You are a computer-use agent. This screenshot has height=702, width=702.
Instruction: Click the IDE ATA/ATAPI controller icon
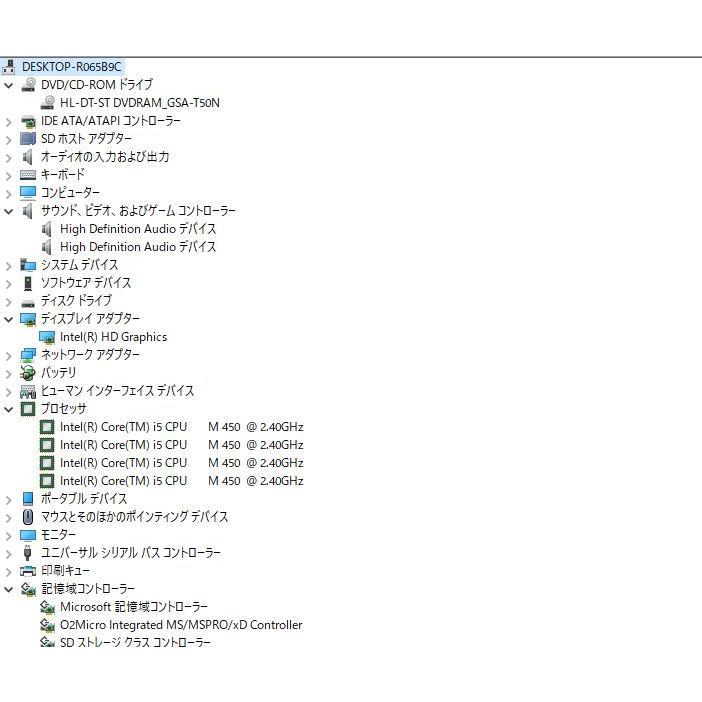(28, 121)
